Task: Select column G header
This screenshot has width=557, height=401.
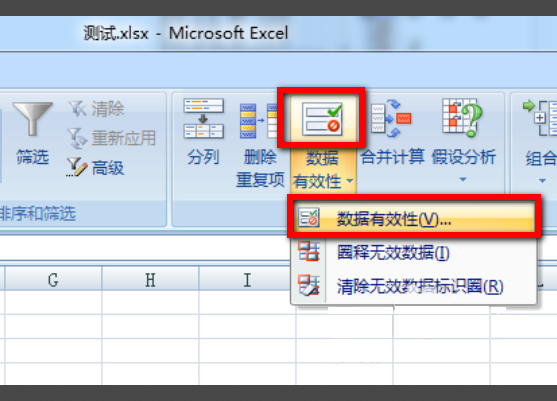Action: point(53,280)
